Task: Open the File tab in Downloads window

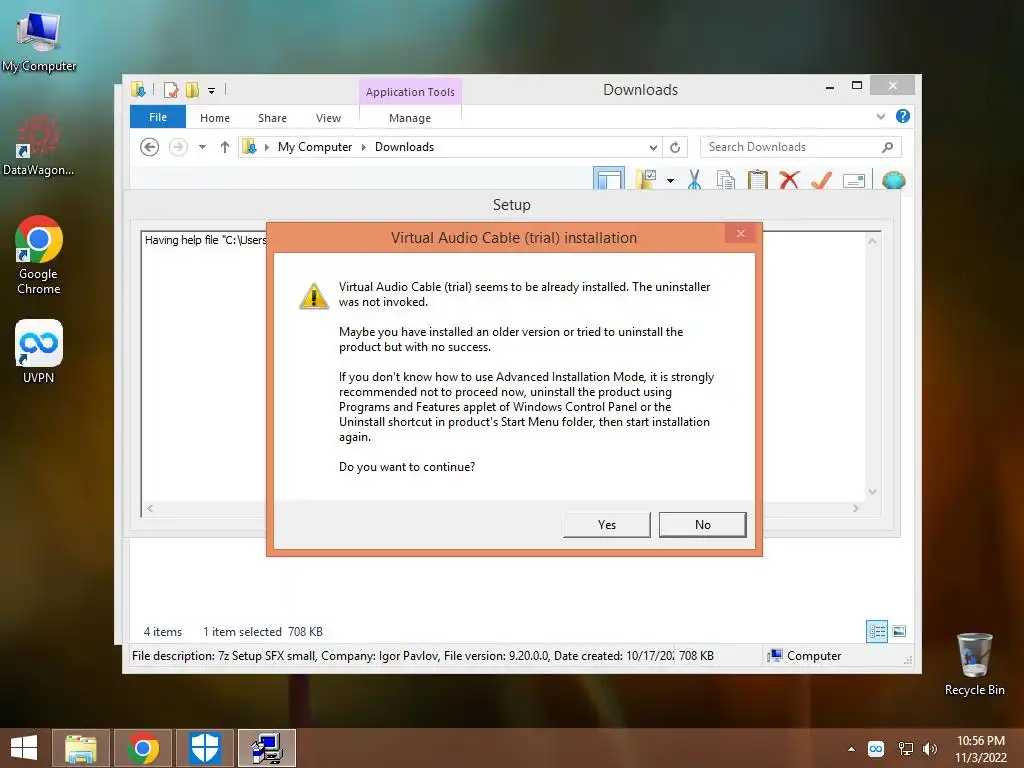Action: pyautogui.click(x=157, y=117)
